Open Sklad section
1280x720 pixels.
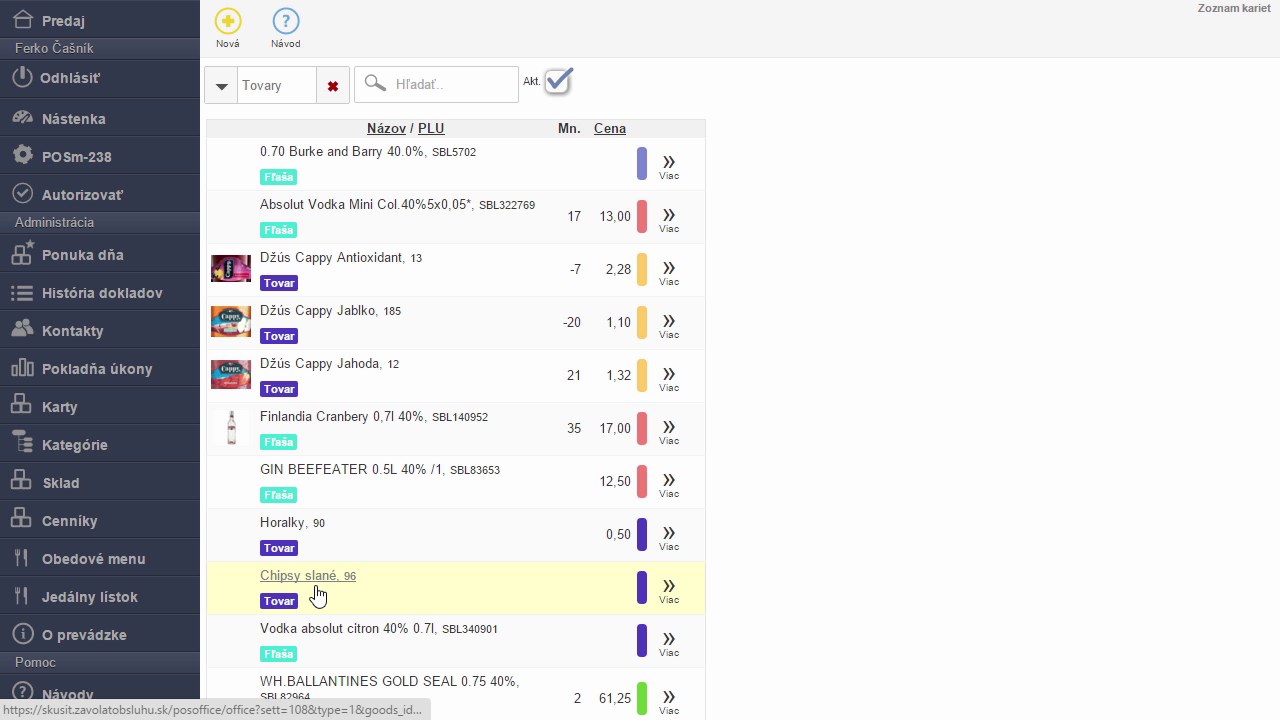click(100, 482)
